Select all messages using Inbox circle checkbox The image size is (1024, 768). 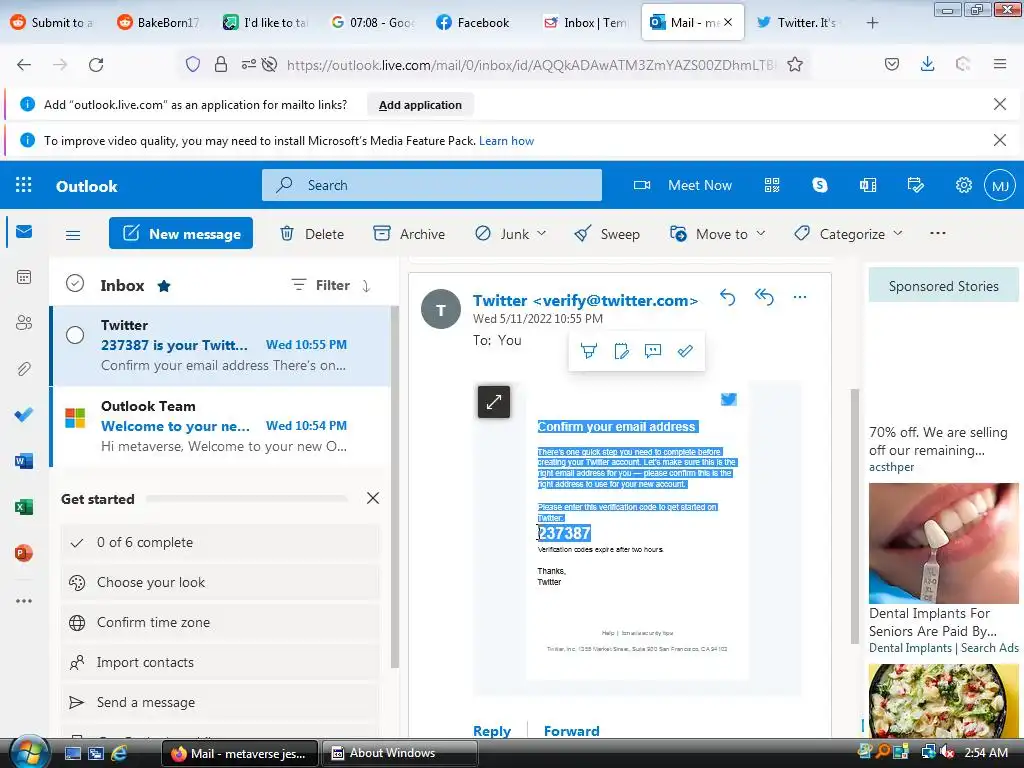[75, 283]
